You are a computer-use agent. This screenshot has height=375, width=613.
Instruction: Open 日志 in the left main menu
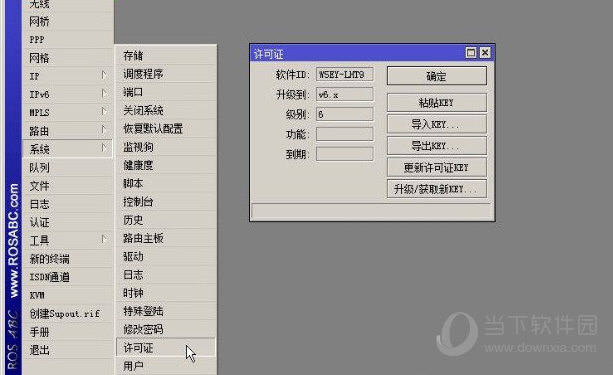pos(67,204)
